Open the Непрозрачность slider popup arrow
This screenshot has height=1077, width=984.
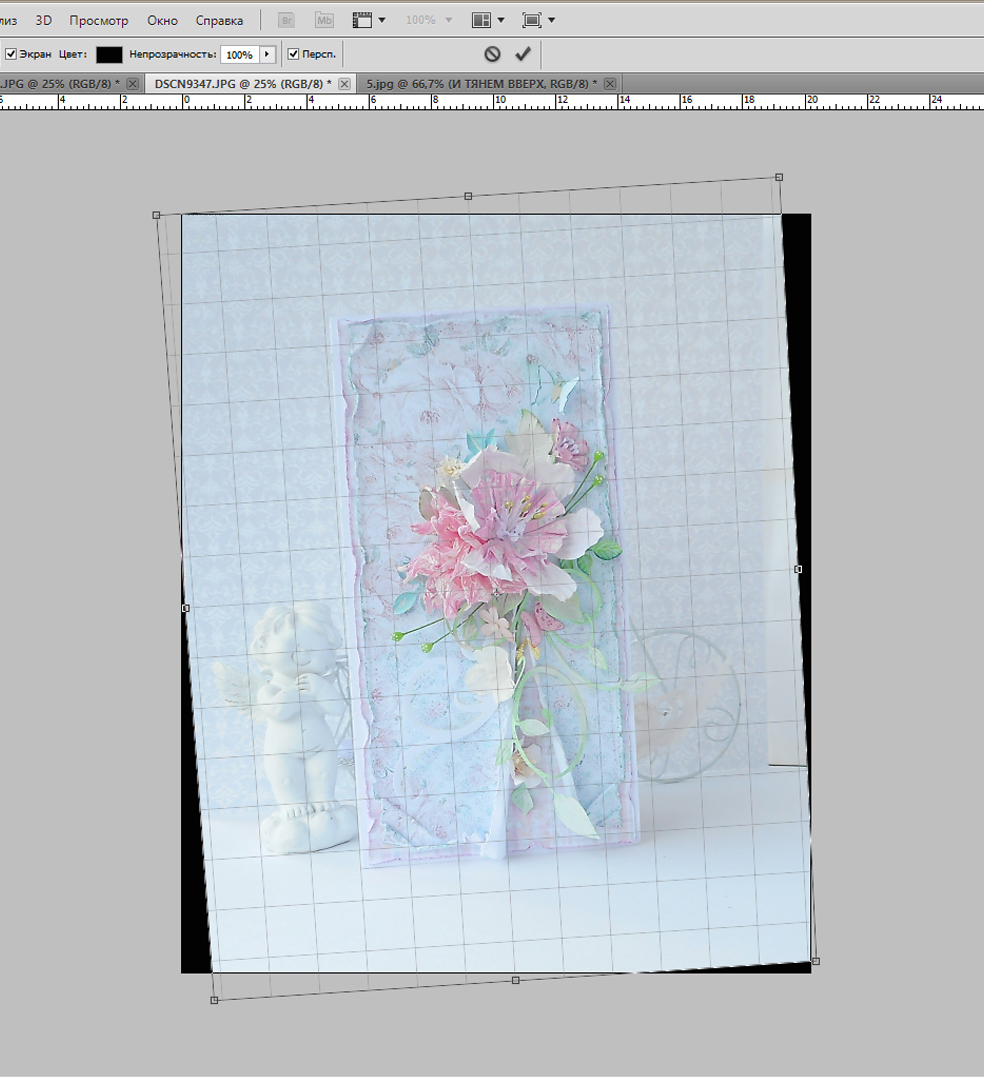click(267, 54)
